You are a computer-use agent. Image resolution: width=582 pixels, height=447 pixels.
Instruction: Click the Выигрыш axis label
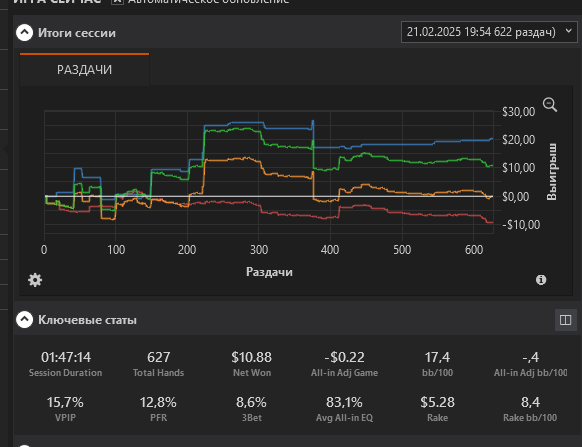[552, 172]
